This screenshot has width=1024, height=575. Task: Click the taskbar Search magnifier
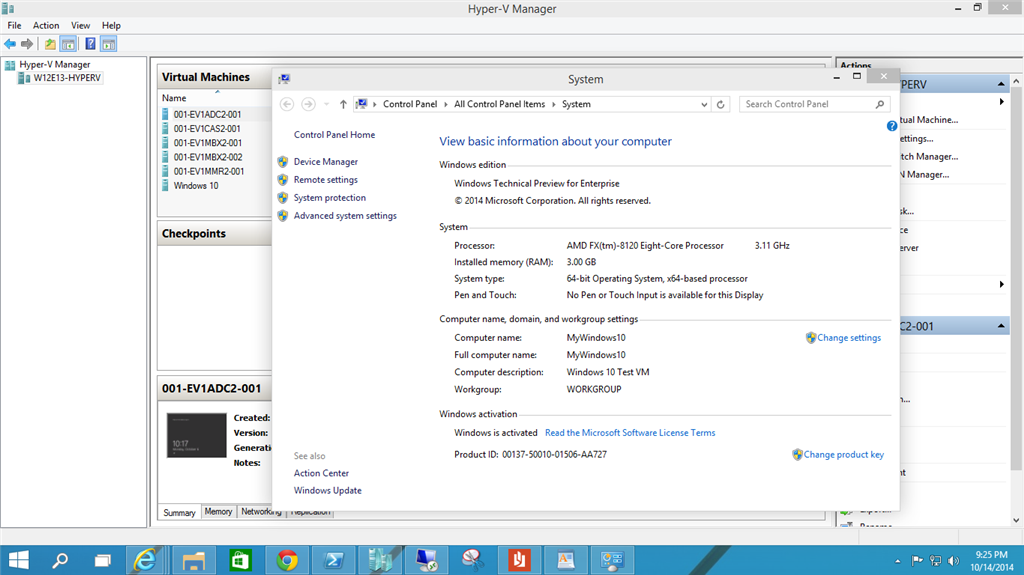[x=60, y=560]
